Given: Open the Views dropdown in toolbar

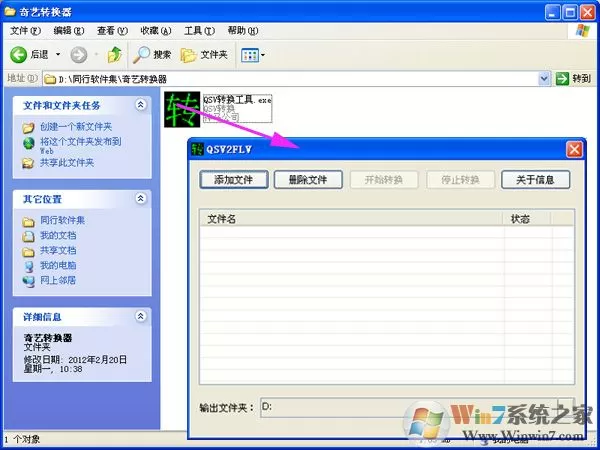Looking at the screenshot, I should tap(253, 55).
